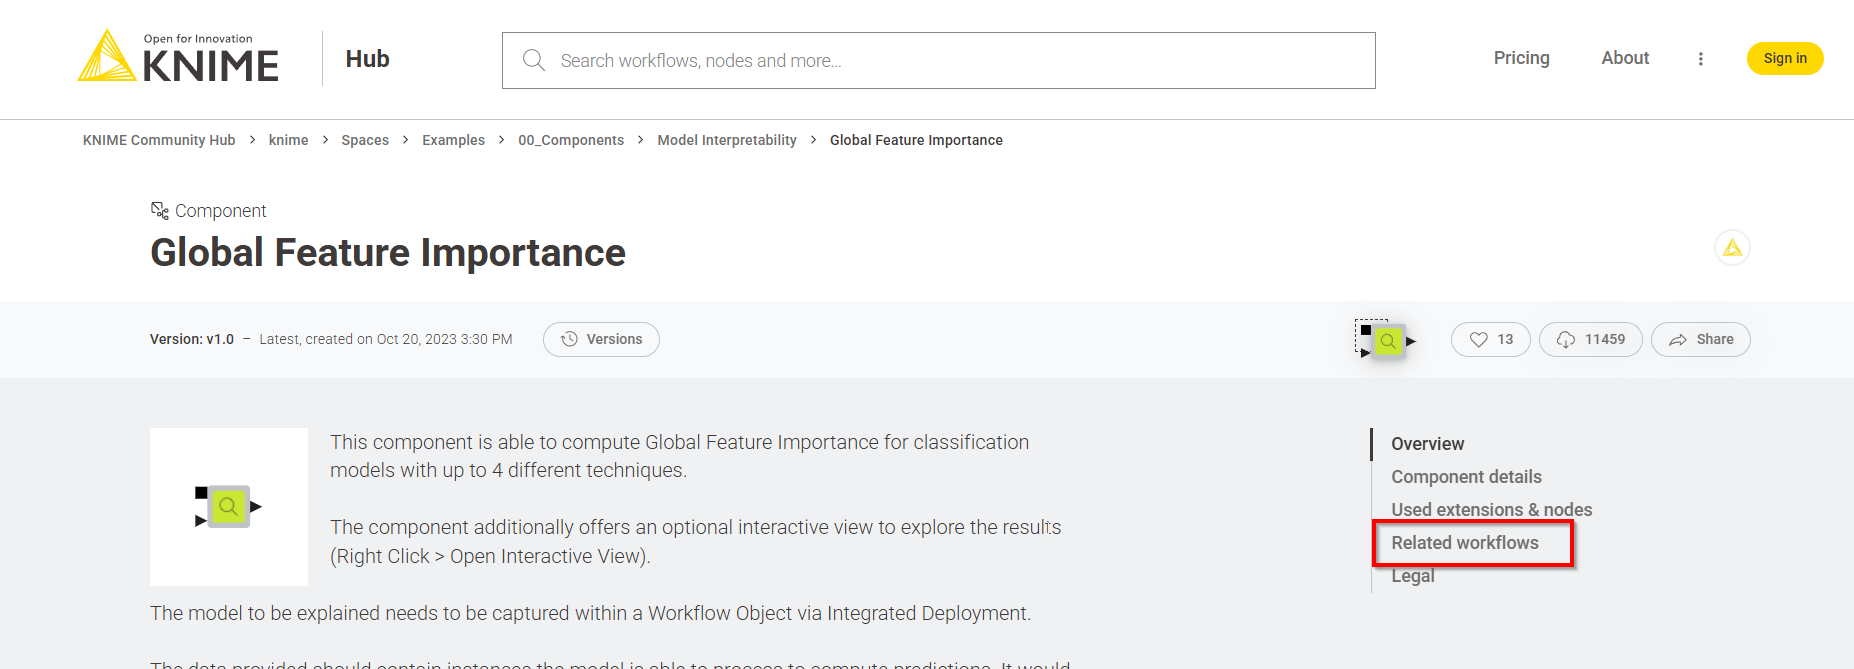Navigate to Model Interpretability breadcrumb
The height and width of the screenshot is (669, 1854).
point(727,140)
